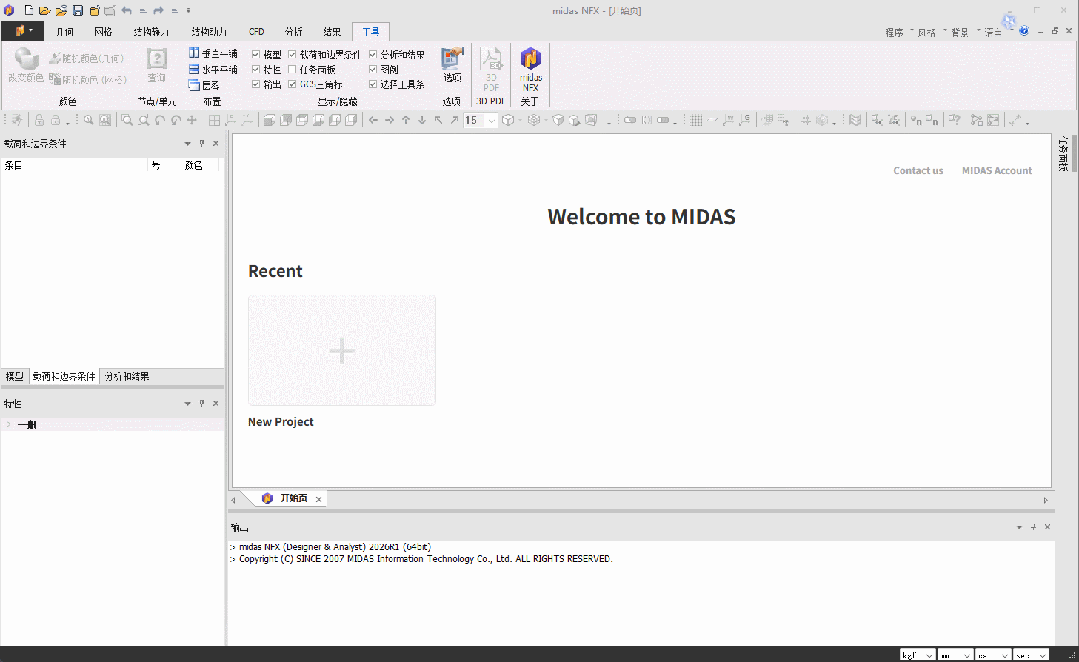Select the 分析和结果 tab in left panel
The image size is (1079, 662).
127,376
